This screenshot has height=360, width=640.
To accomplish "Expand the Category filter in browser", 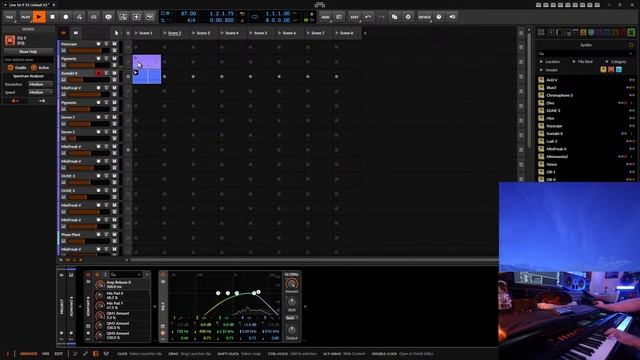I will pos(616,62).
